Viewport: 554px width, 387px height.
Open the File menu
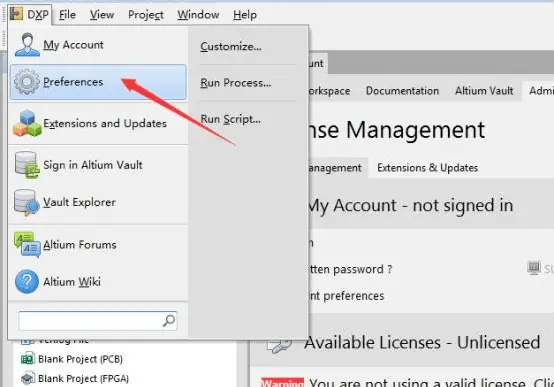67,15
